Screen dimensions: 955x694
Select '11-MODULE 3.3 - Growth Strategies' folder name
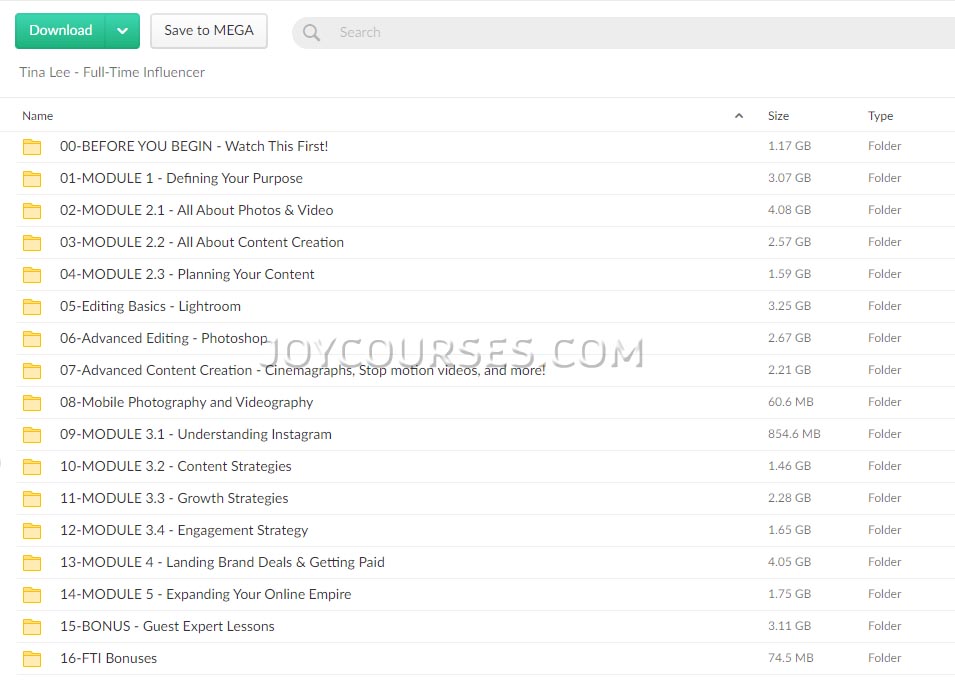(174, 498)
